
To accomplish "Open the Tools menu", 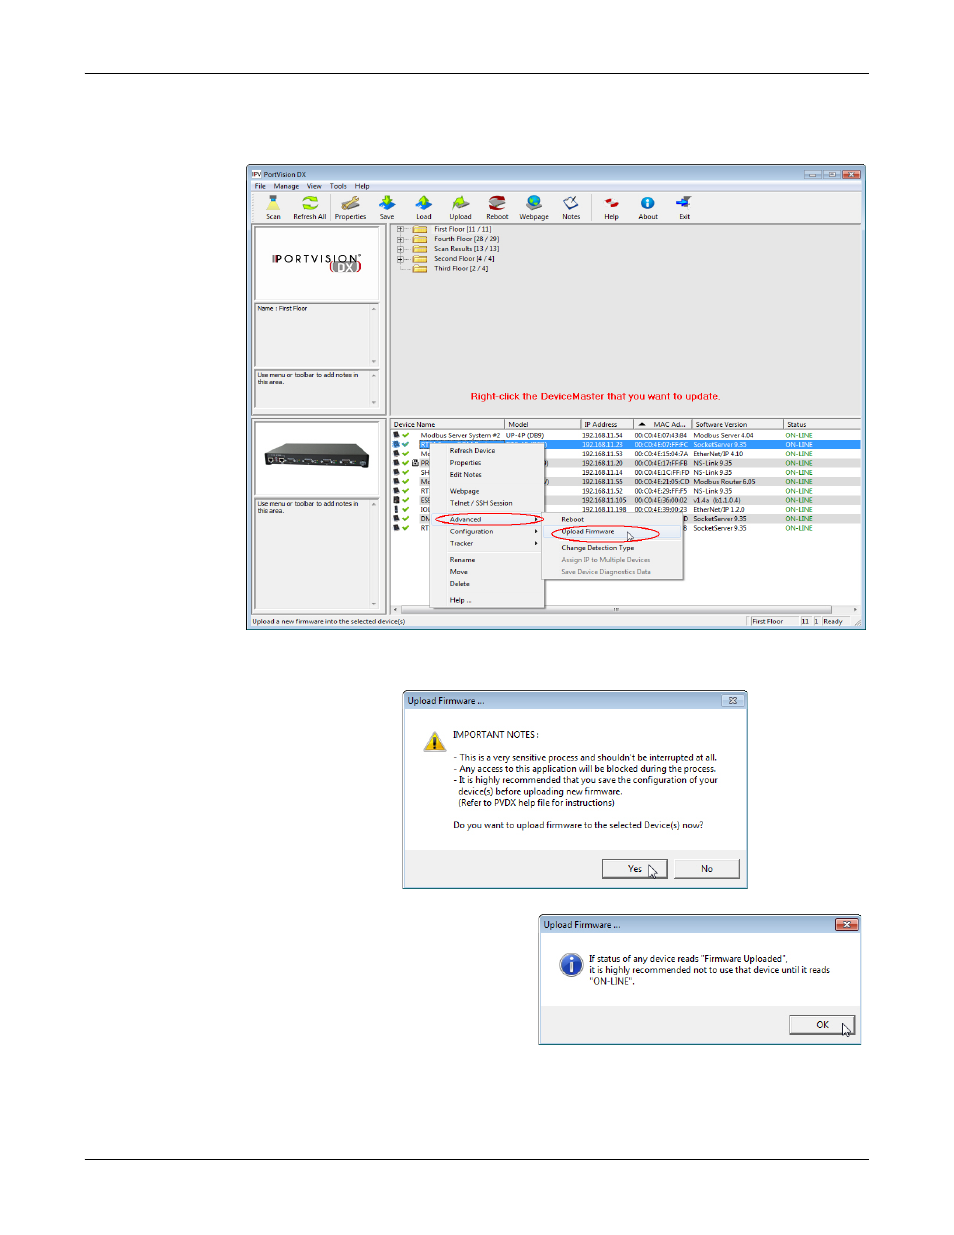I will coord(338,186).
